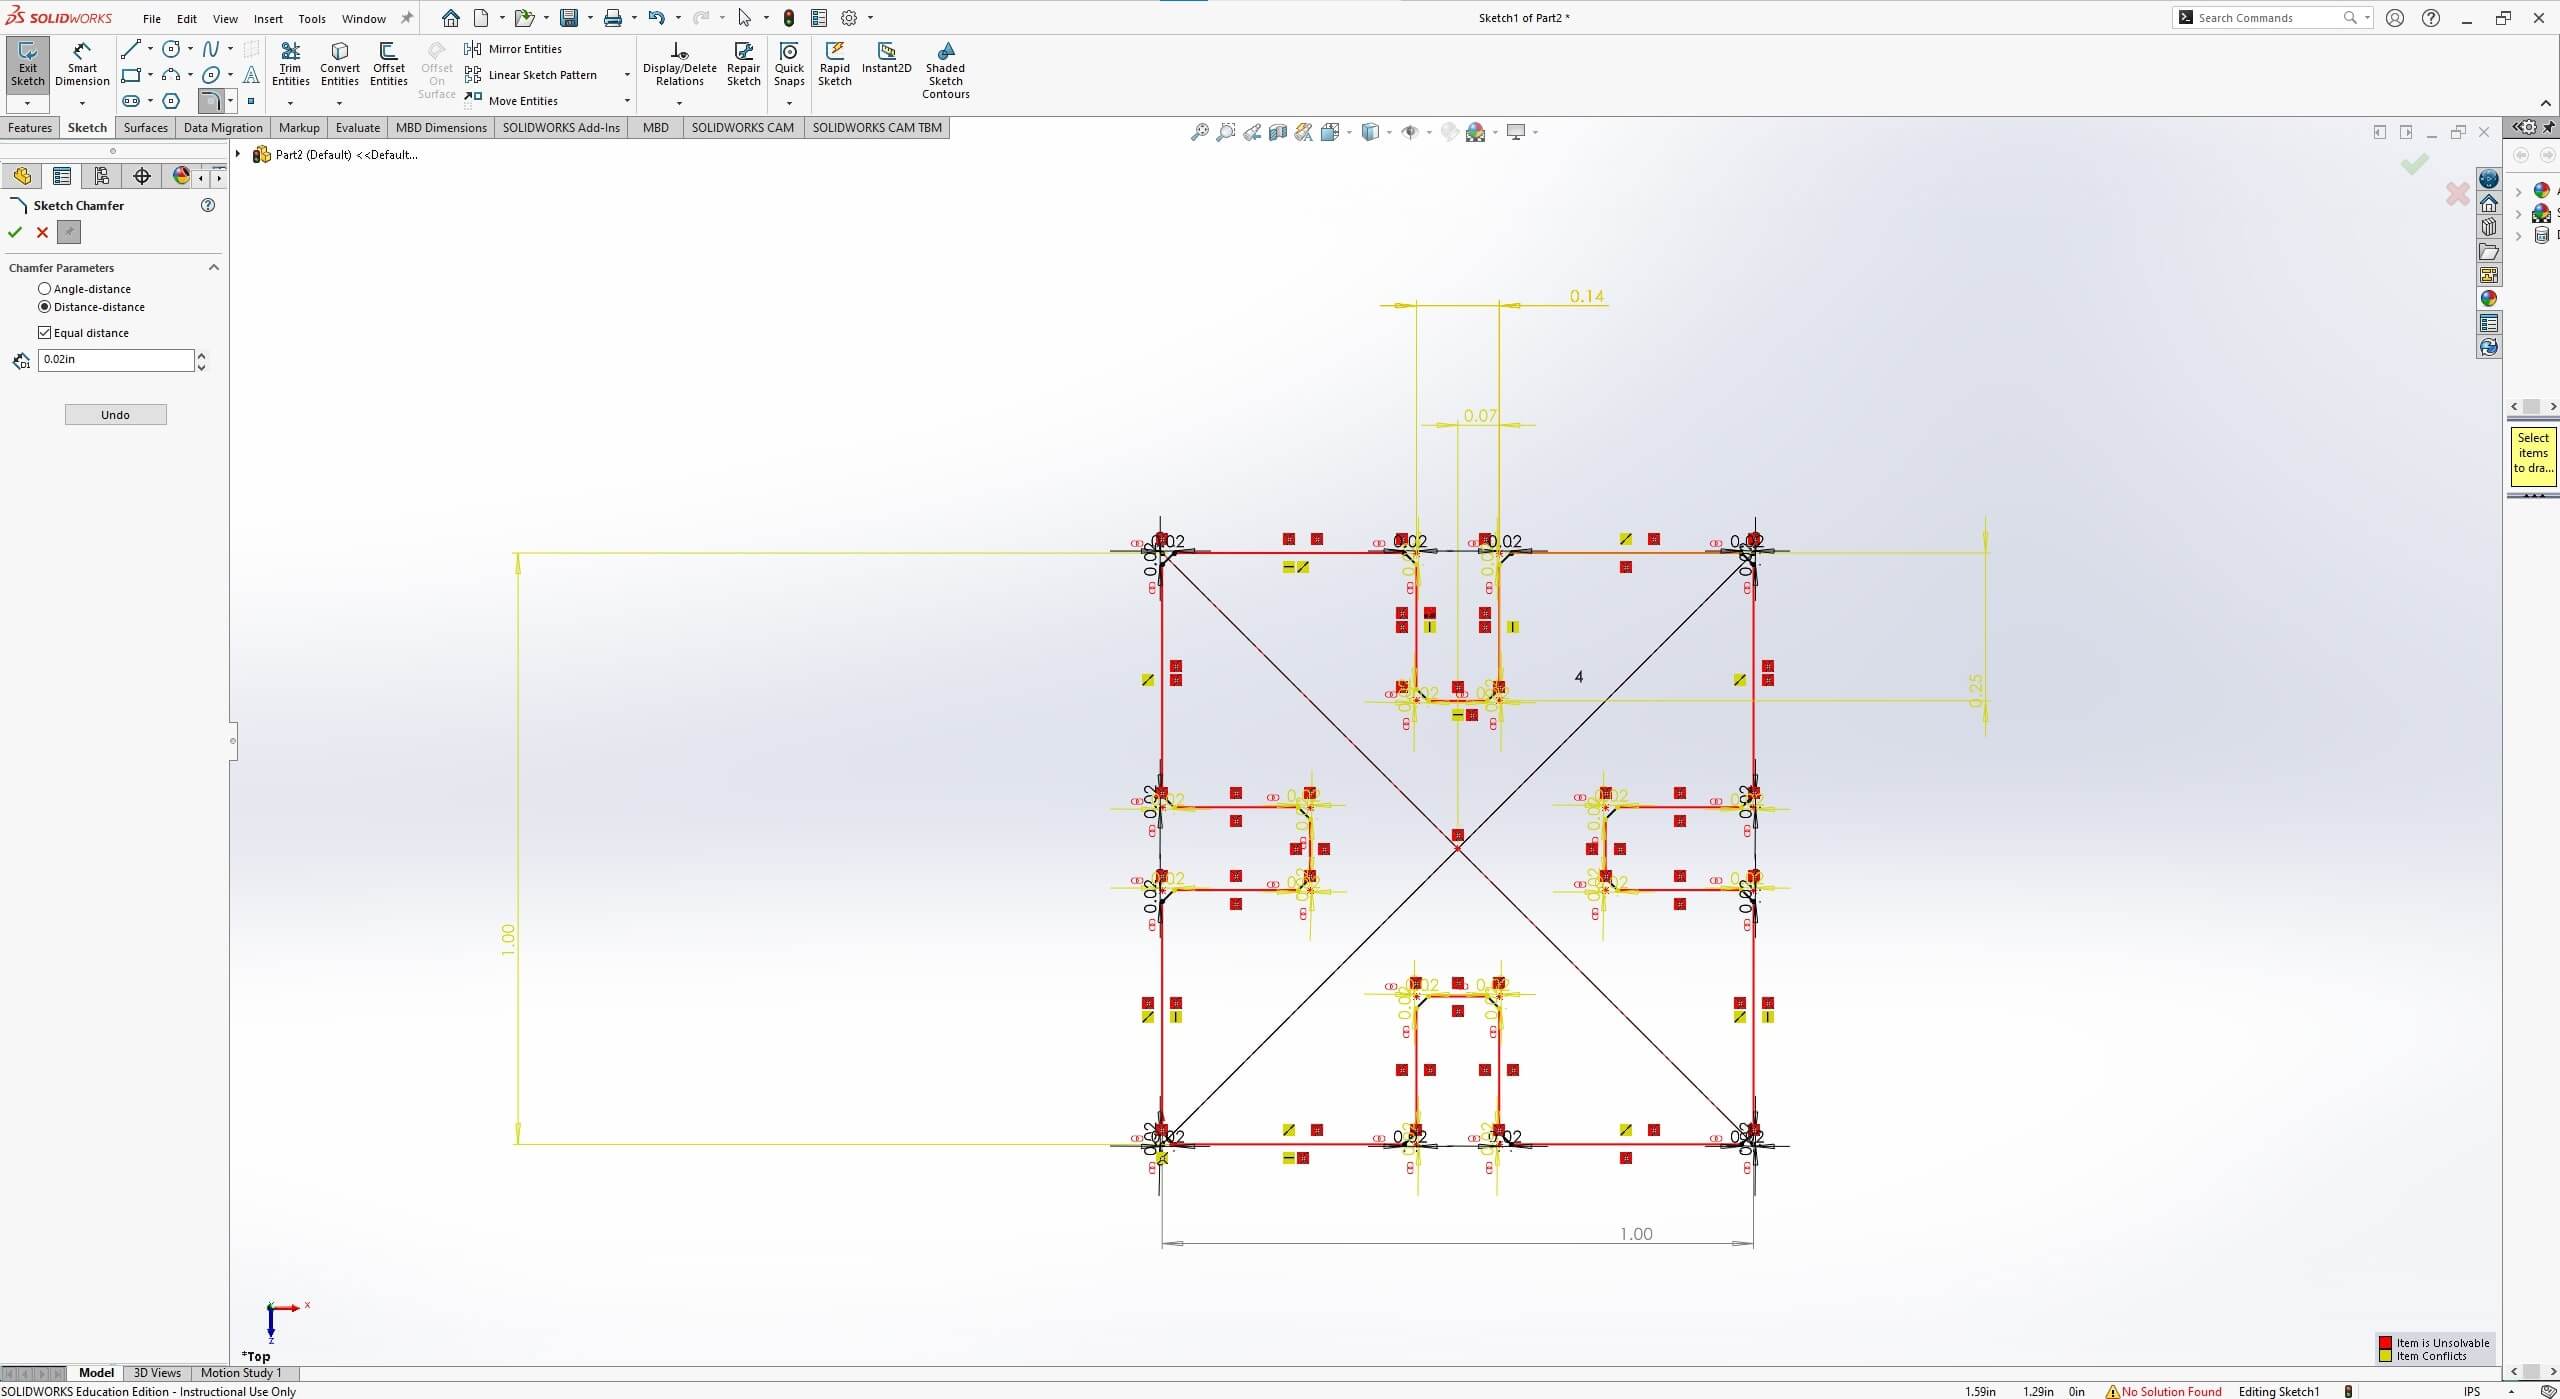Open the Tools menu
The image size is (2560, 1399).
click(x=312, y=19)
